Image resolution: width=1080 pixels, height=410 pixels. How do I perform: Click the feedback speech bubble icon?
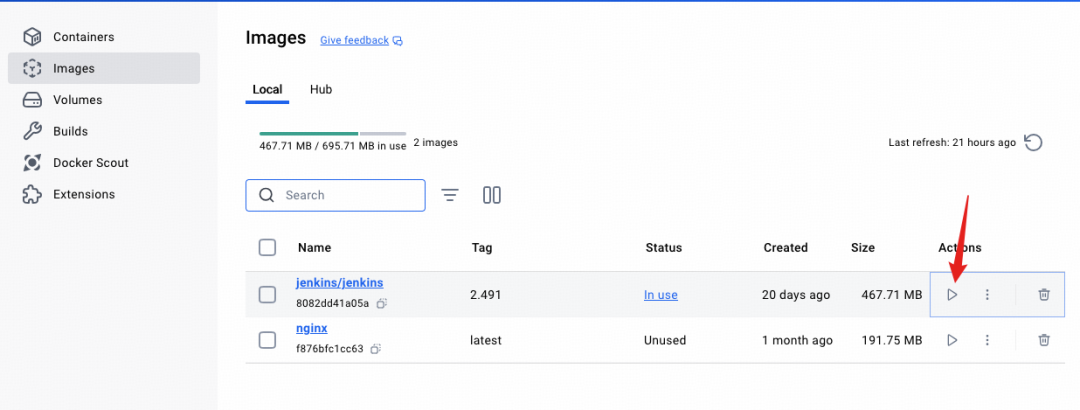click(x=397, y=41)
